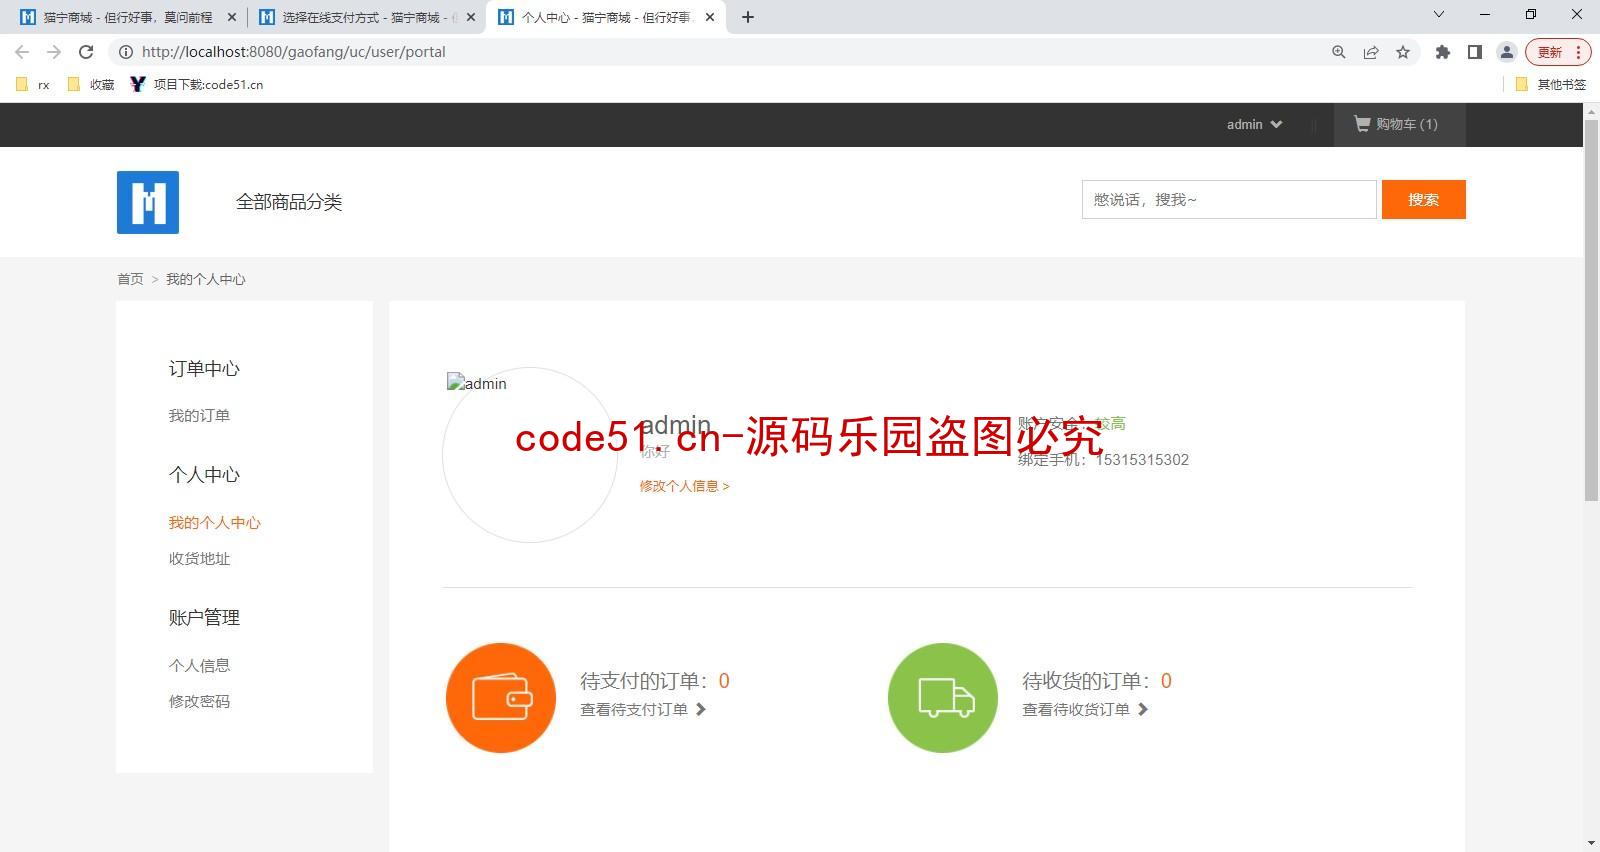Image resolution: width=1600 pixels, height=852 pixels.
Task: Open 我的订单 in sidebar
Action: [199, 415]
